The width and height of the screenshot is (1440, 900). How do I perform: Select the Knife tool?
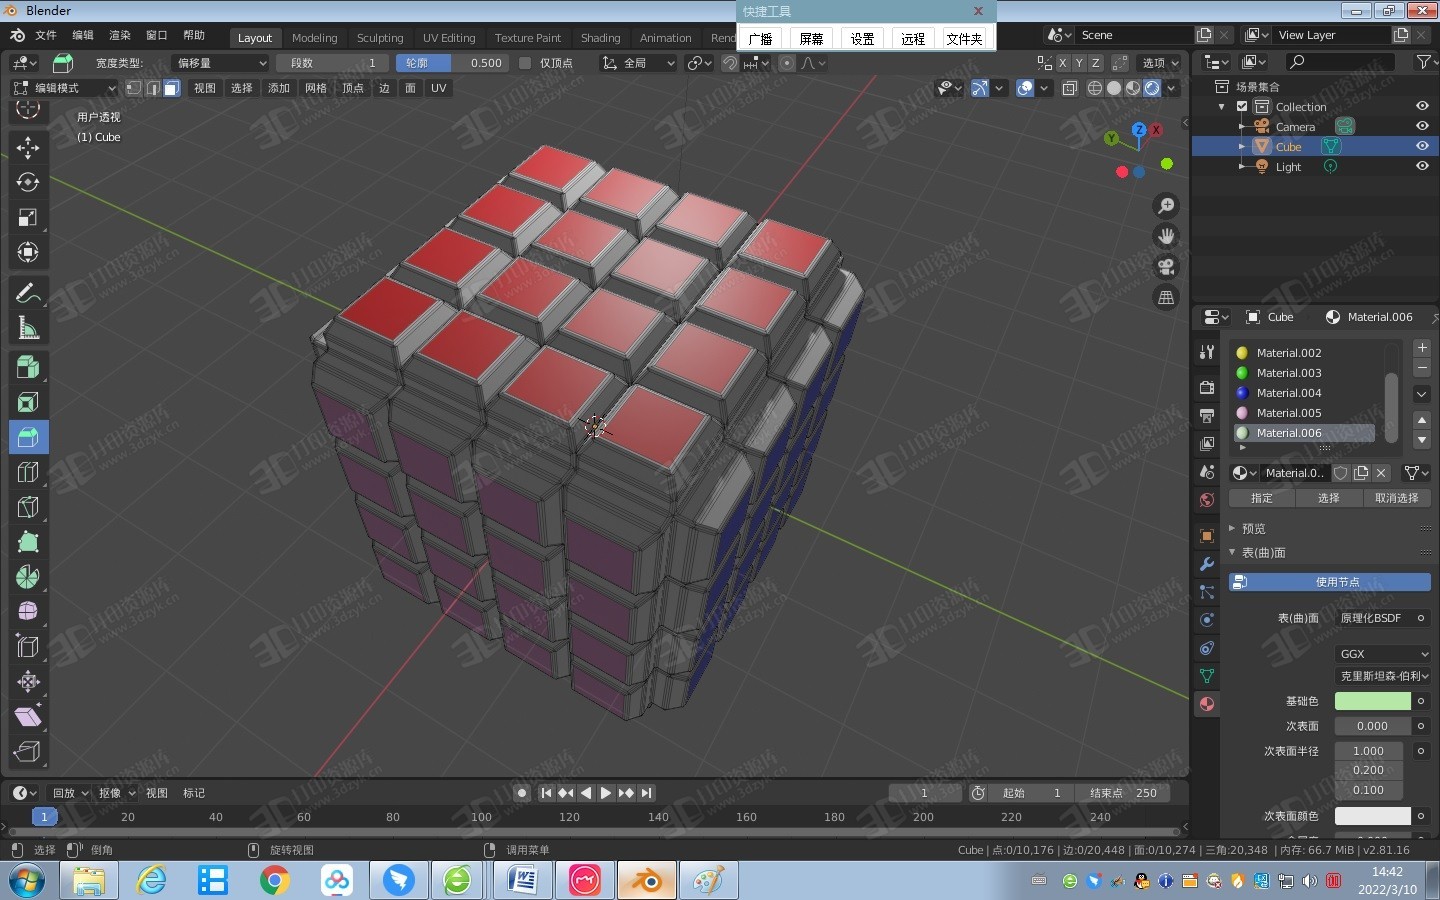[x=28, y=507]
